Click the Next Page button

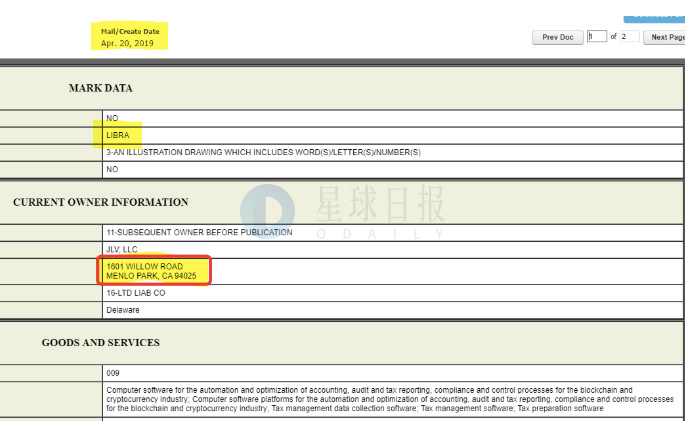tap(664, 38)
